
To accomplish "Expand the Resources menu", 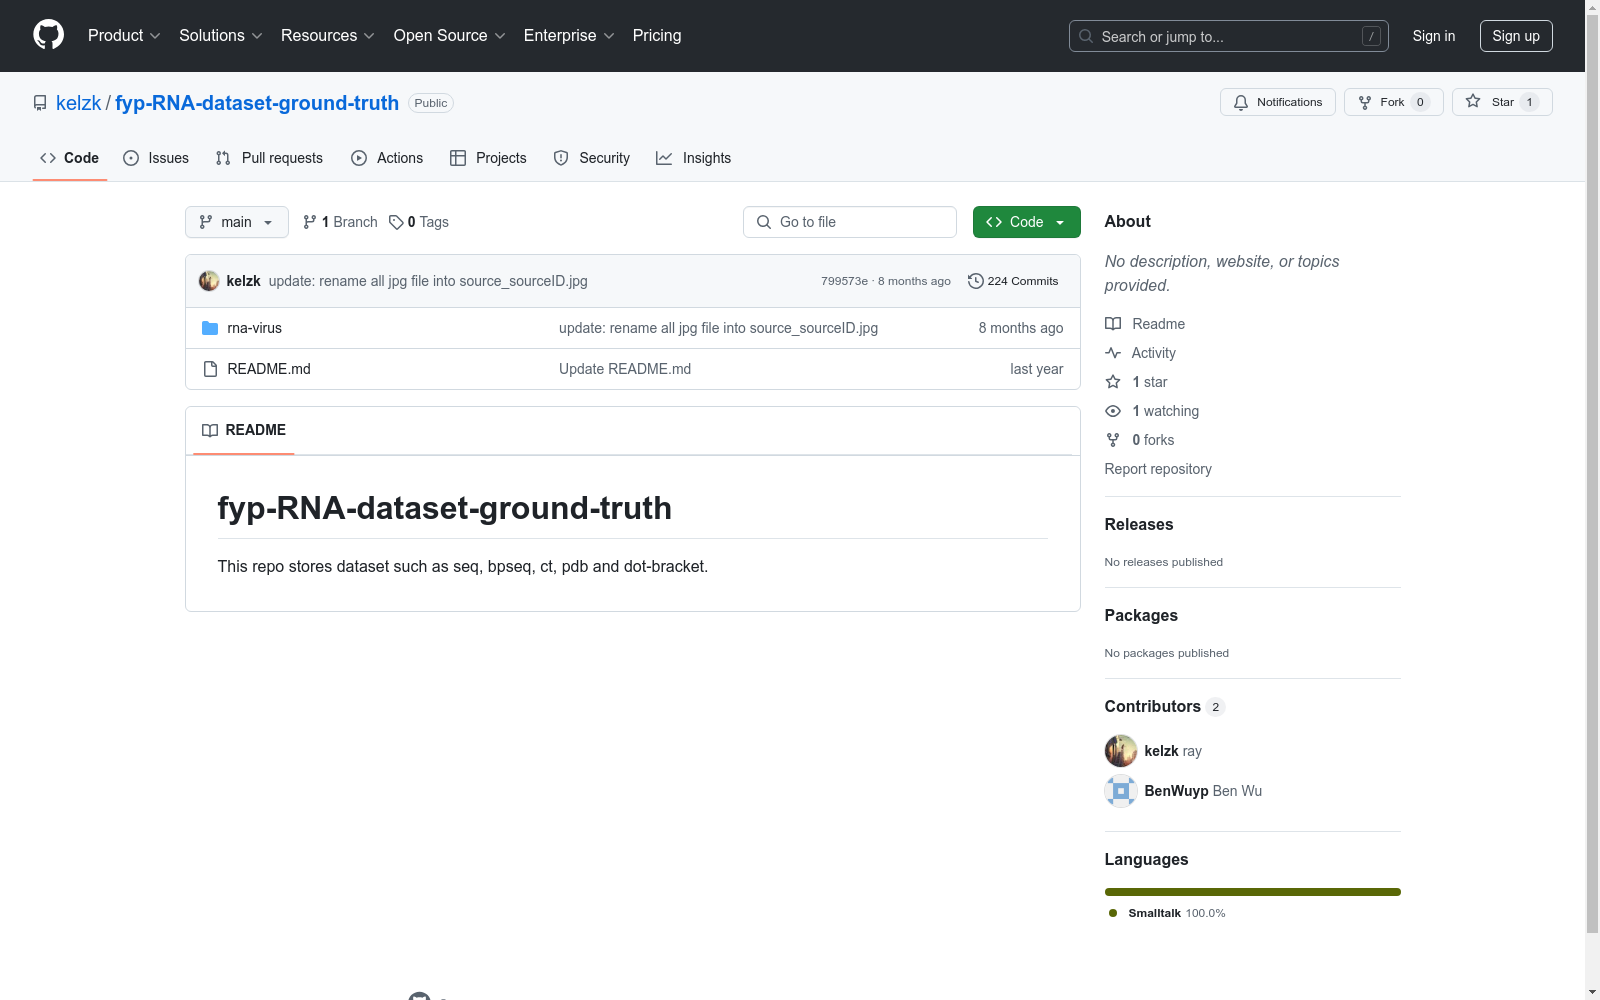I will coord(328,35).
